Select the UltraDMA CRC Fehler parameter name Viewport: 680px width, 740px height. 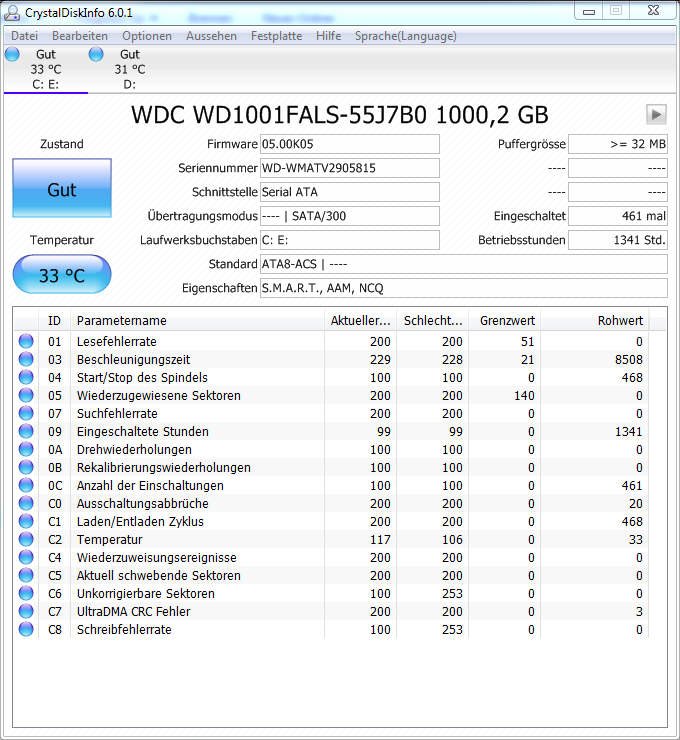tap(134, 612)
